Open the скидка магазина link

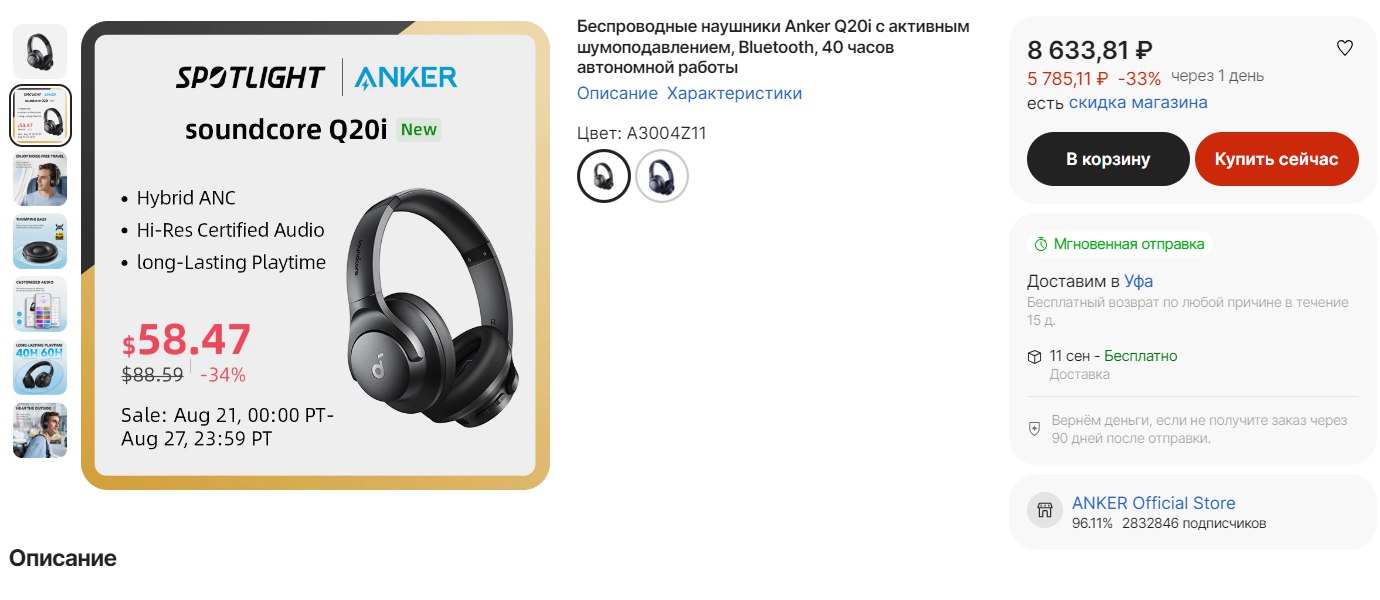coord(1138,102)
